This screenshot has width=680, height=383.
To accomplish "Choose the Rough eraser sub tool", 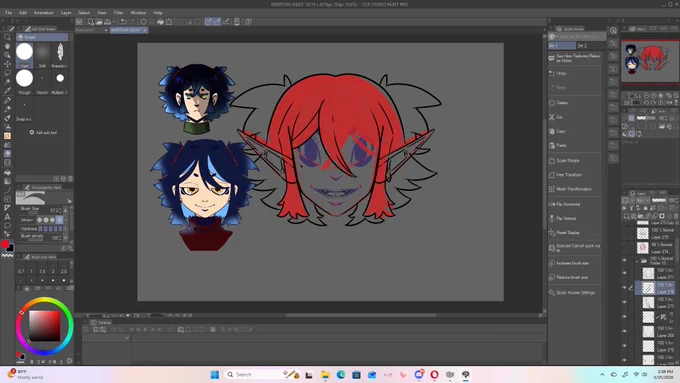I will coord(24,82).
